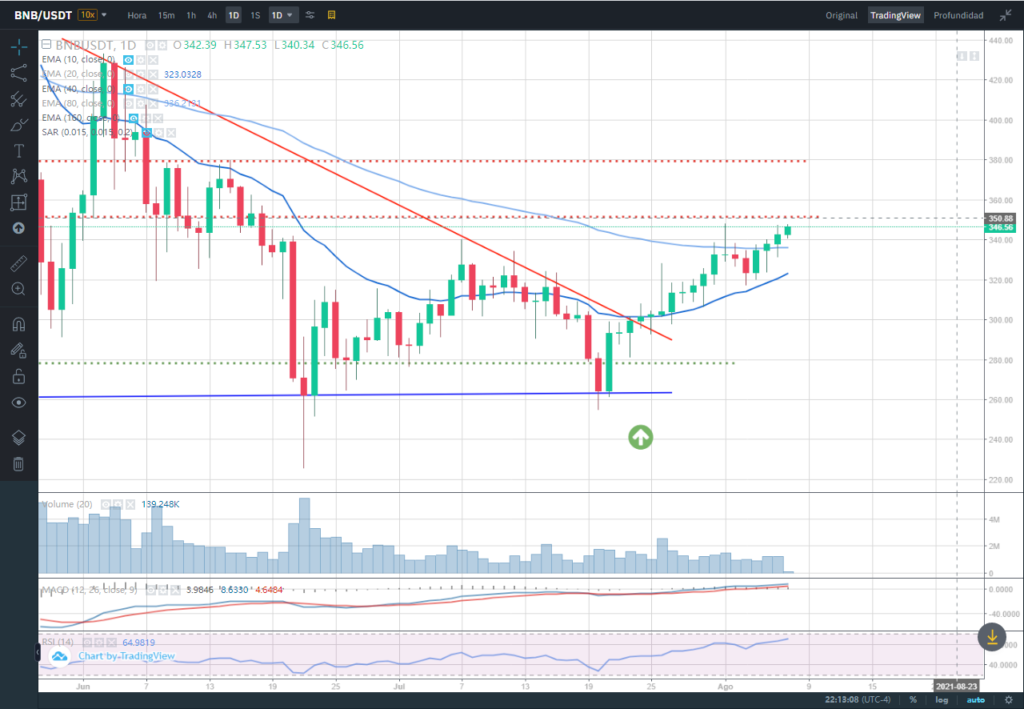Open settings gear for RSI (14)

pyautogui.click(x=99, y=642)
